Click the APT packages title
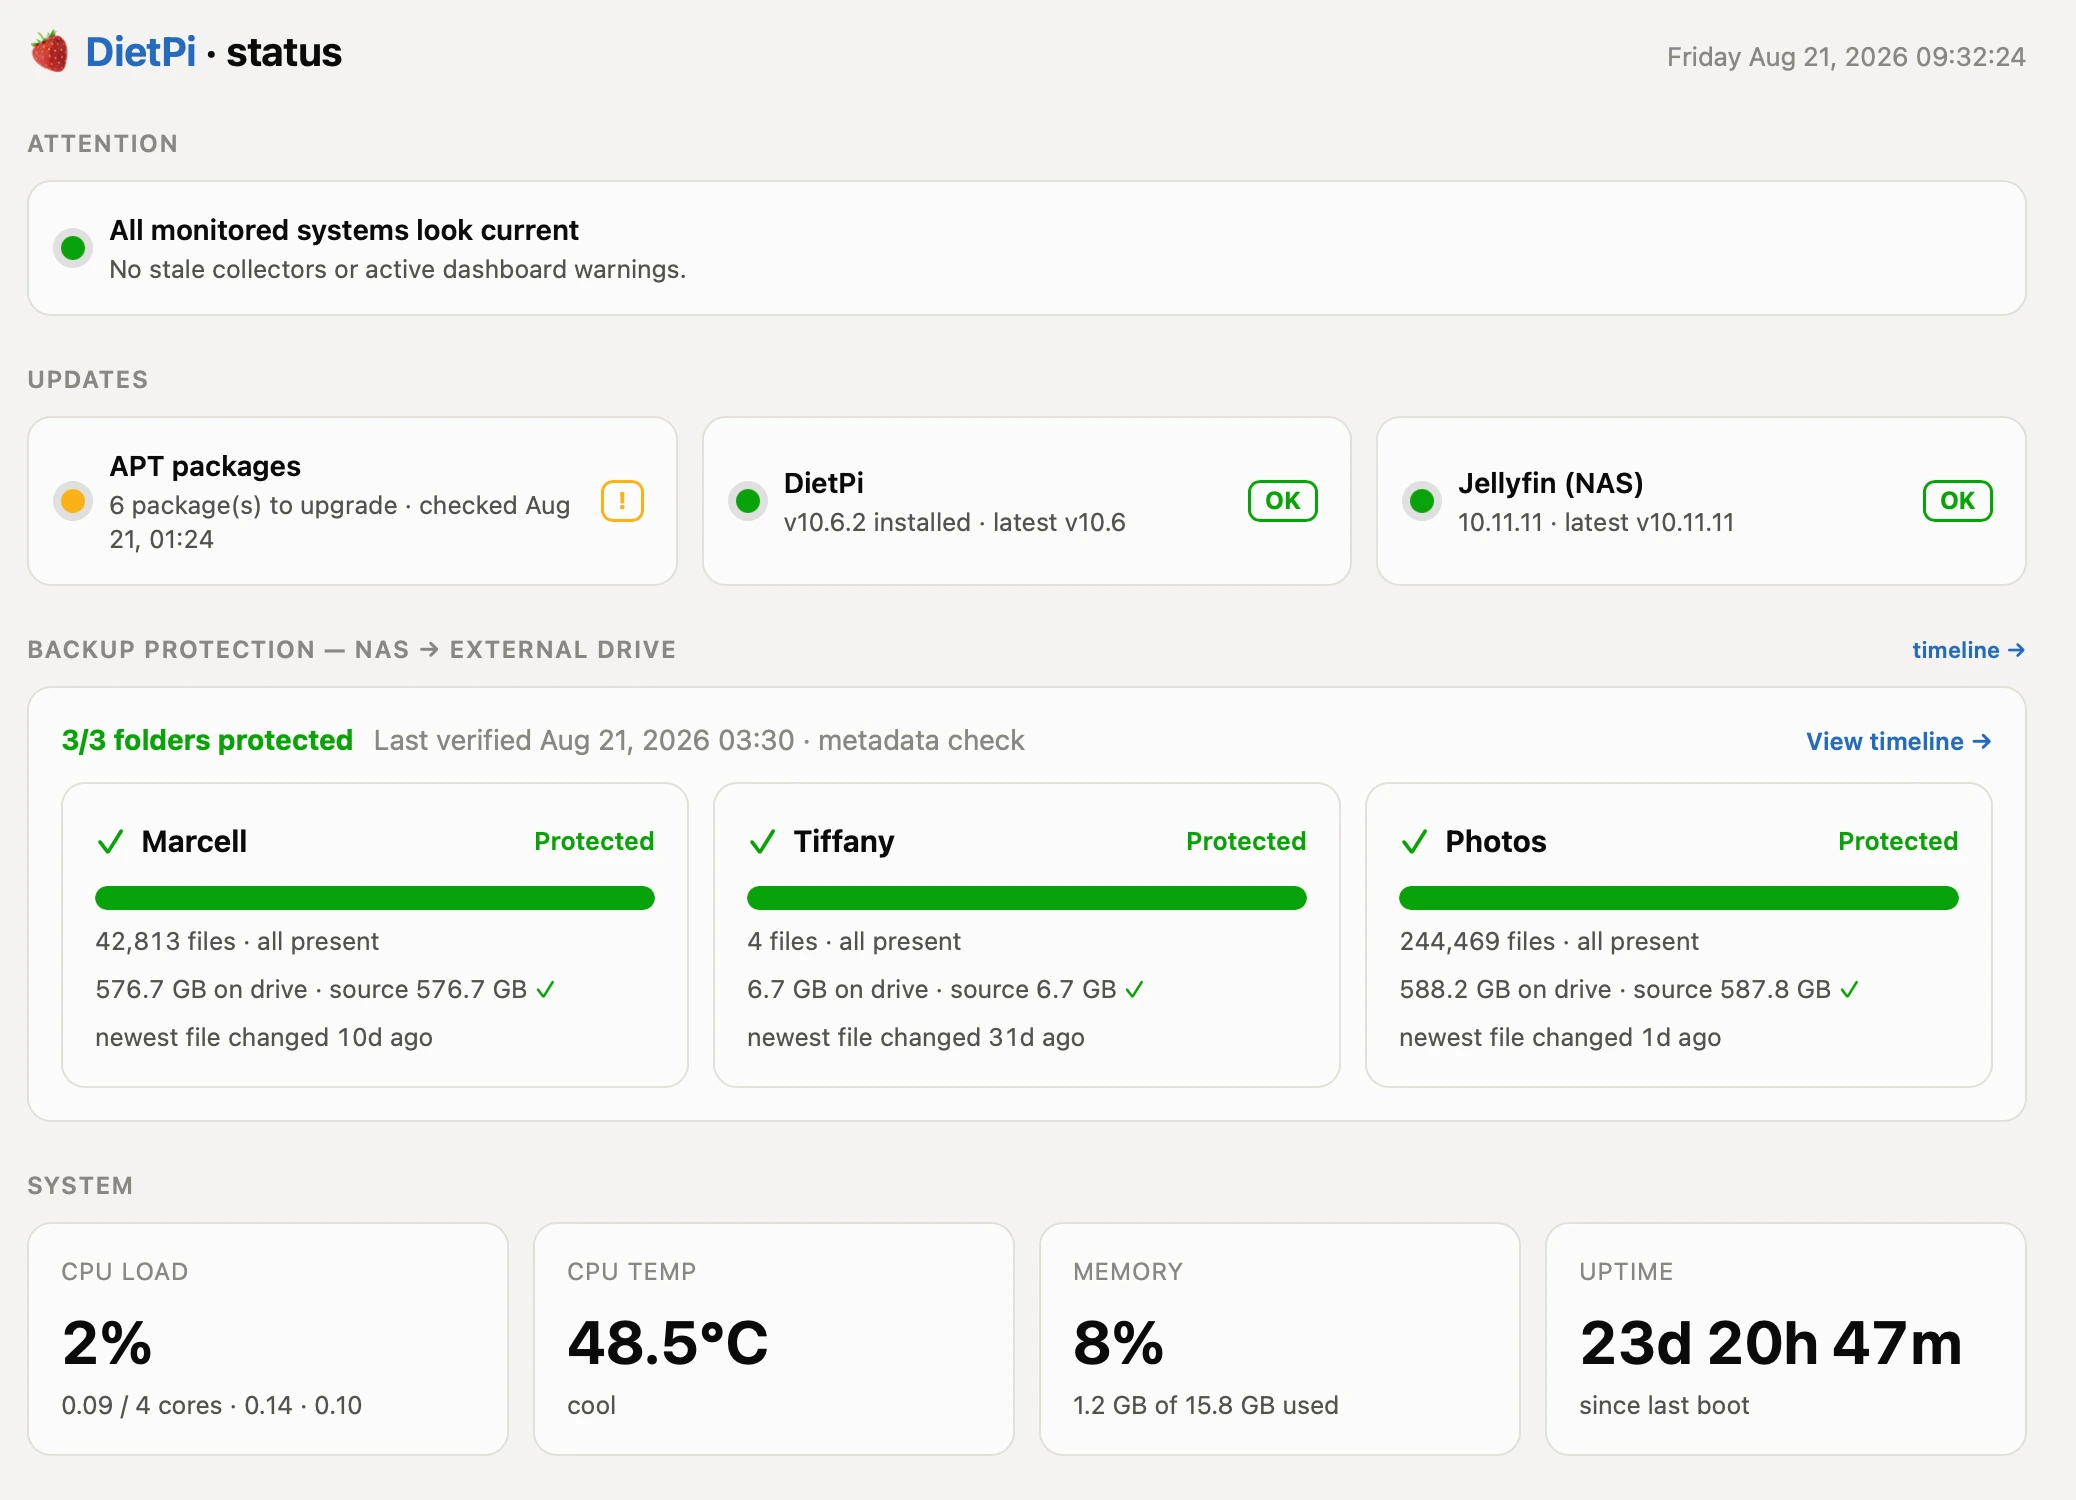The height and width of the screenshot is (1500, 2076). point(205,466)
